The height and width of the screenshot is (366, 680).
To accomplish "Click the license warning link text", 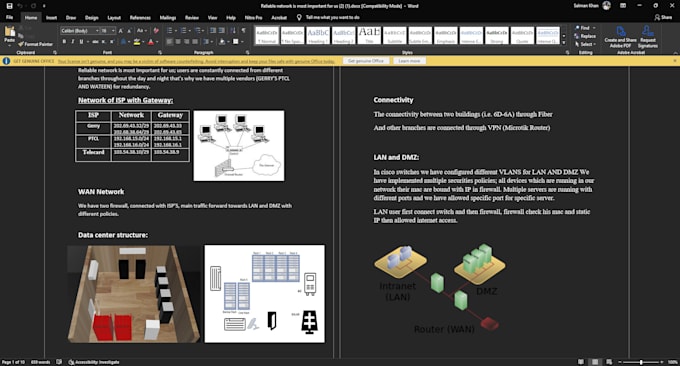I will point(196,61).
